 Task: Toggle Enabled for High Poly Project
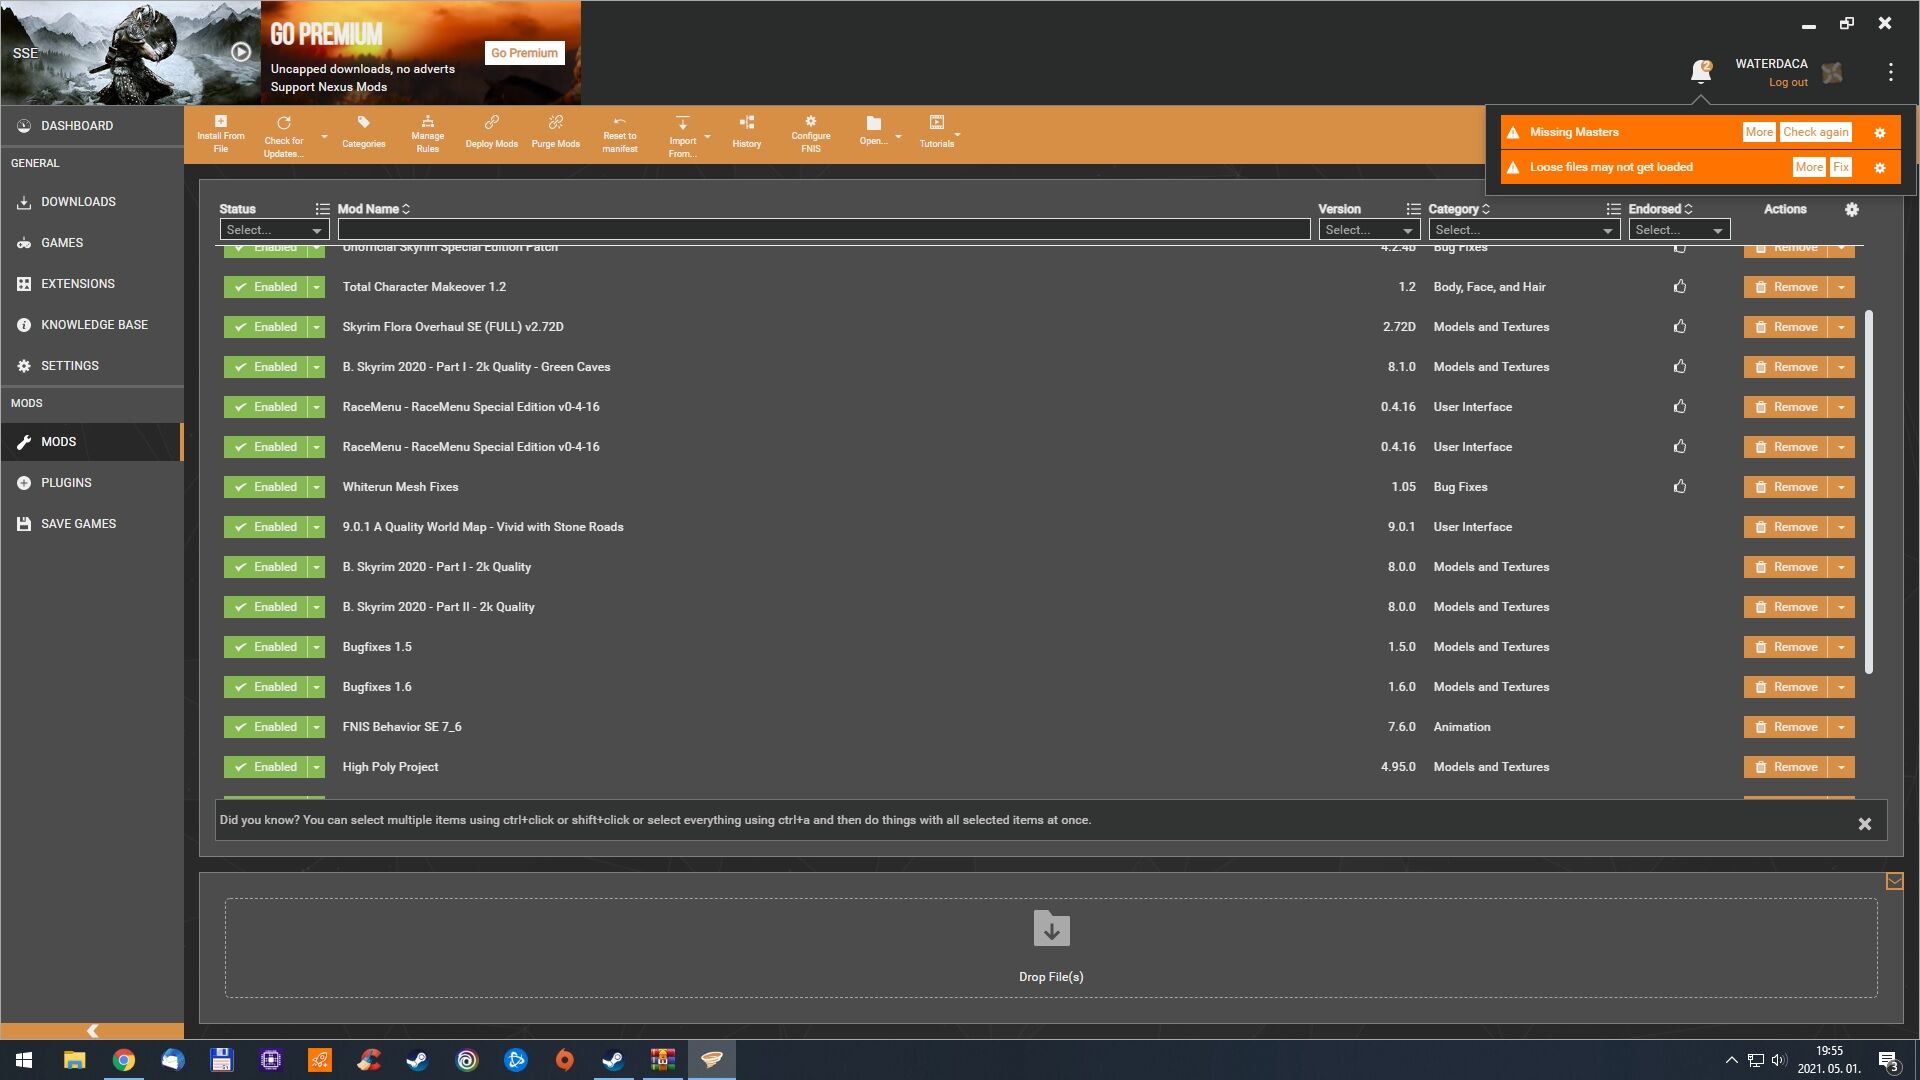pos(265,767)
